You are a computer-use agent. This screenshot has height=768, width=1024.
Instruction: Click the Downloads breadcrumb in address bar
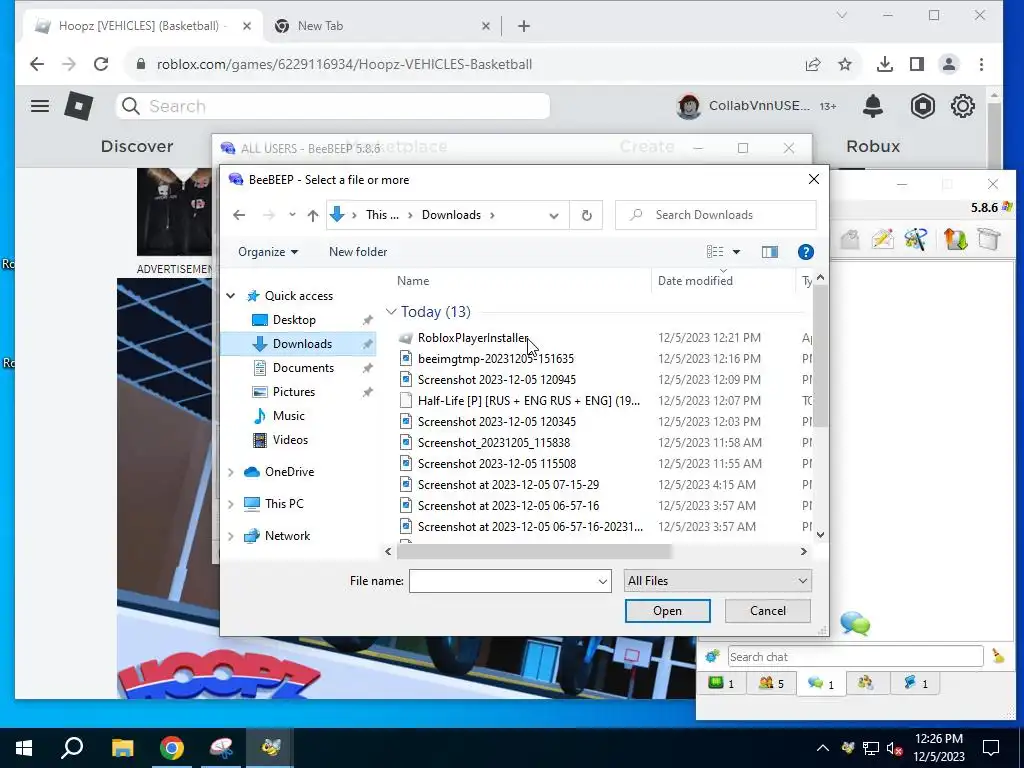point(451,215)
